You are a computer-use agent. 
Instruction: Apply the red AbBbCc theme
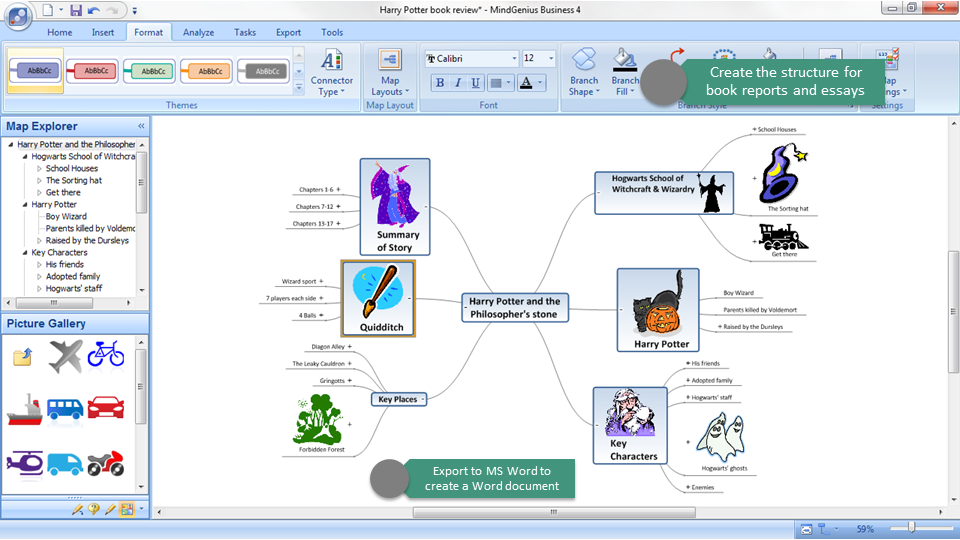92,71
